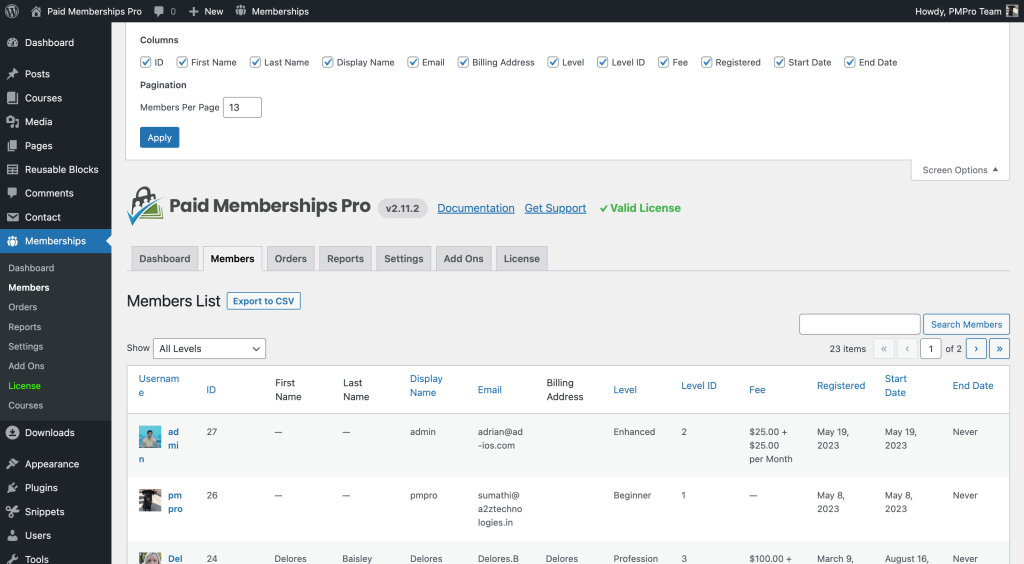Click the Posts pin icon
Image resolution: width=1024 pixels, height=564 pixels.
click(x=12, y=74)
